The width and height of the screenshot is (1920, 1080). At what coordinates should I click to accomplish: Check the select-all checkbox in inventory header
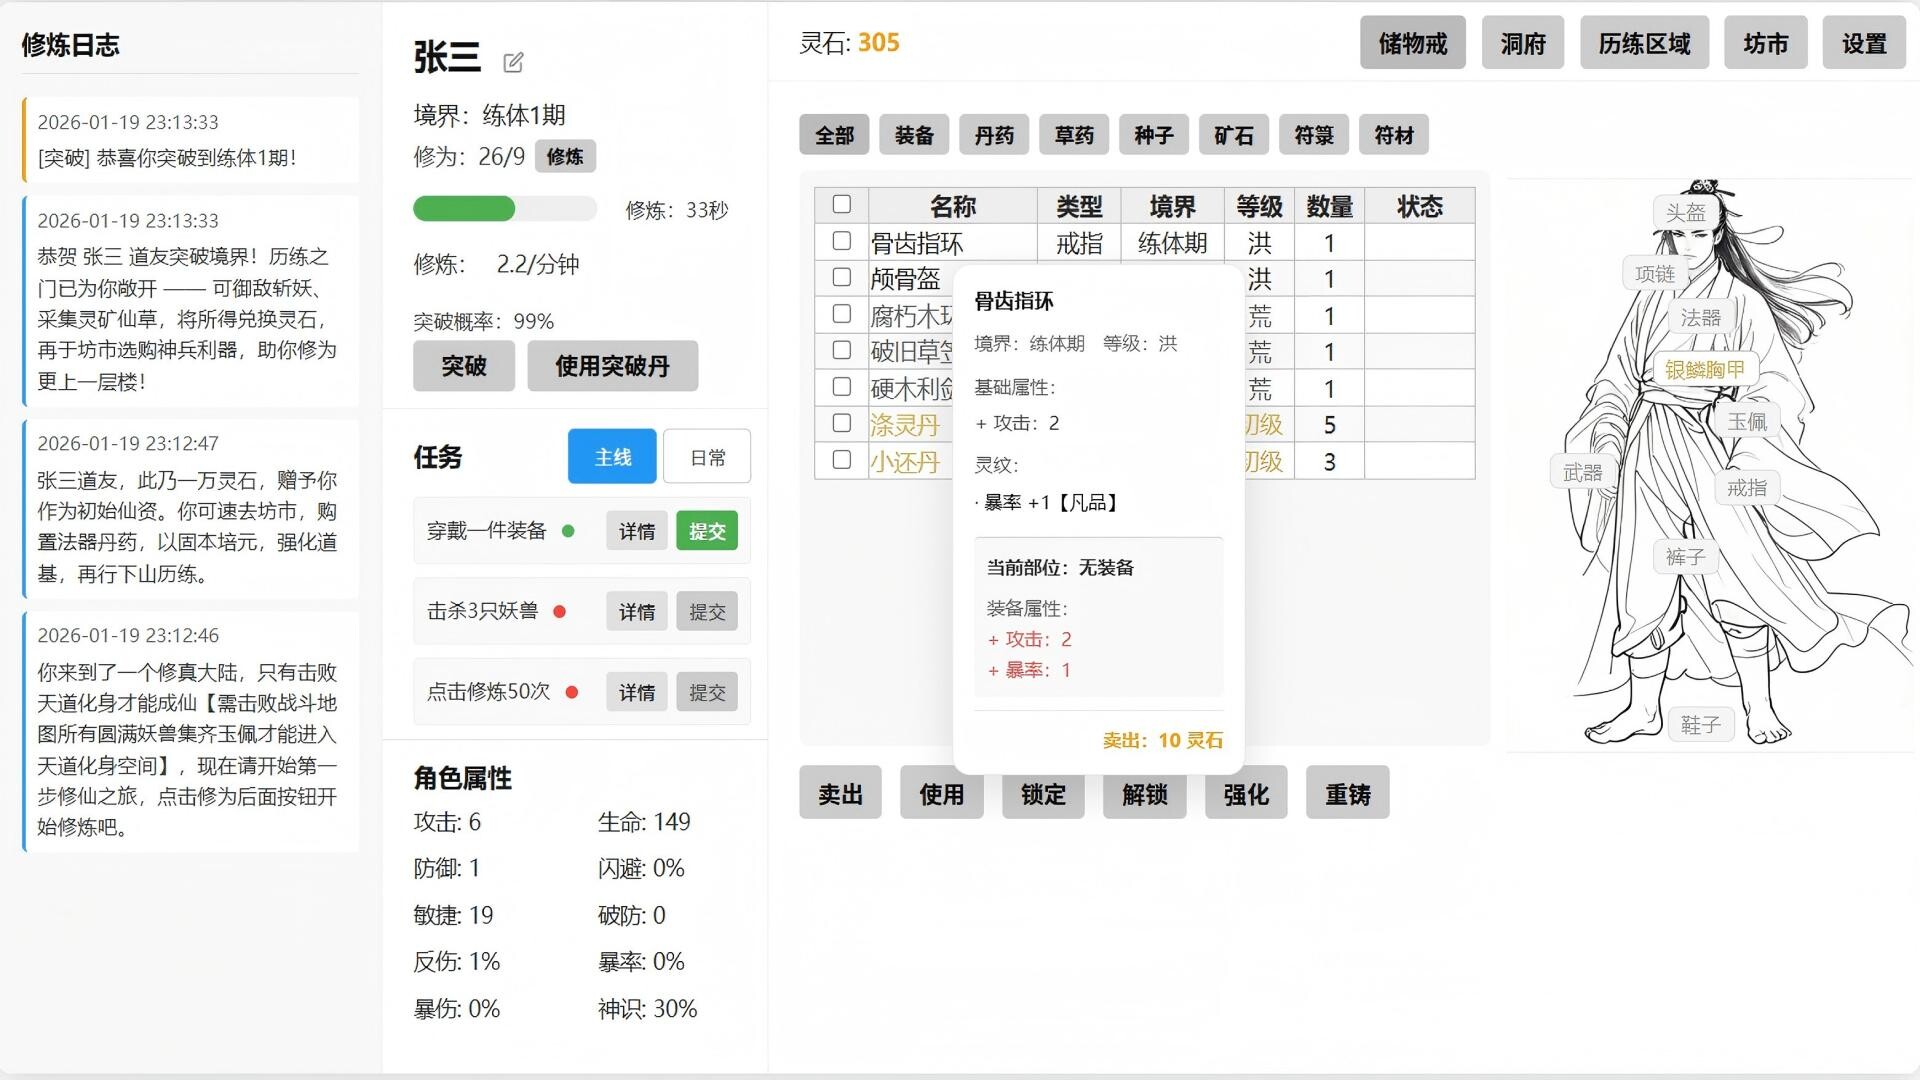pyautogui.click(x=841, y=204)
